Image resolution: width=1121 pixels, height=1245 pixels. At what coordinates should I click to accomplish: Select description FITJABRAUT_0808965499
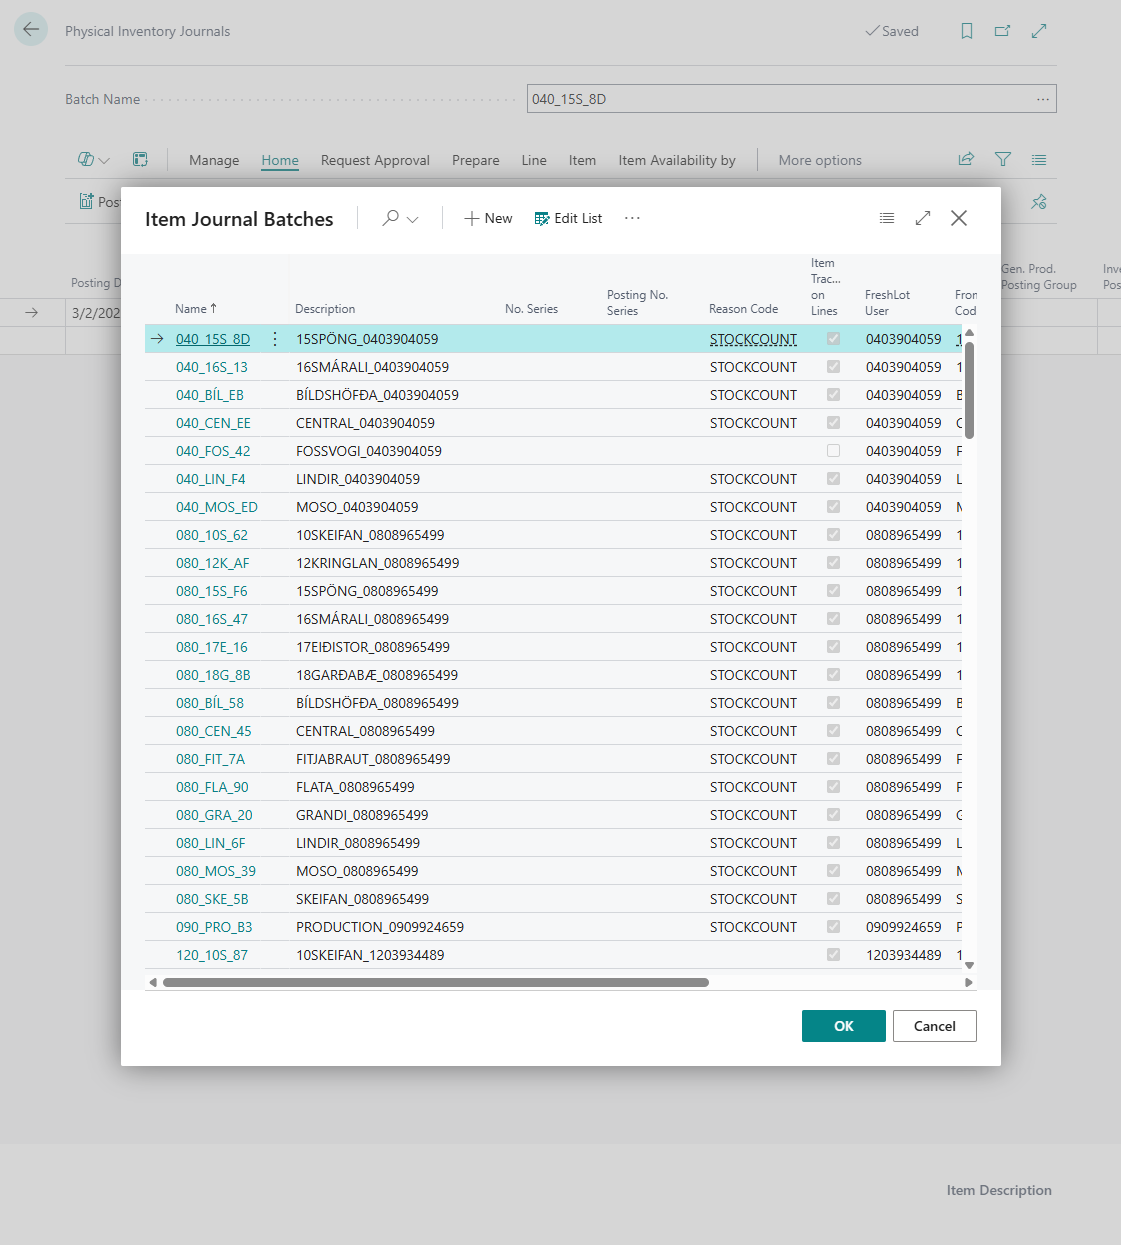[373, 759]
